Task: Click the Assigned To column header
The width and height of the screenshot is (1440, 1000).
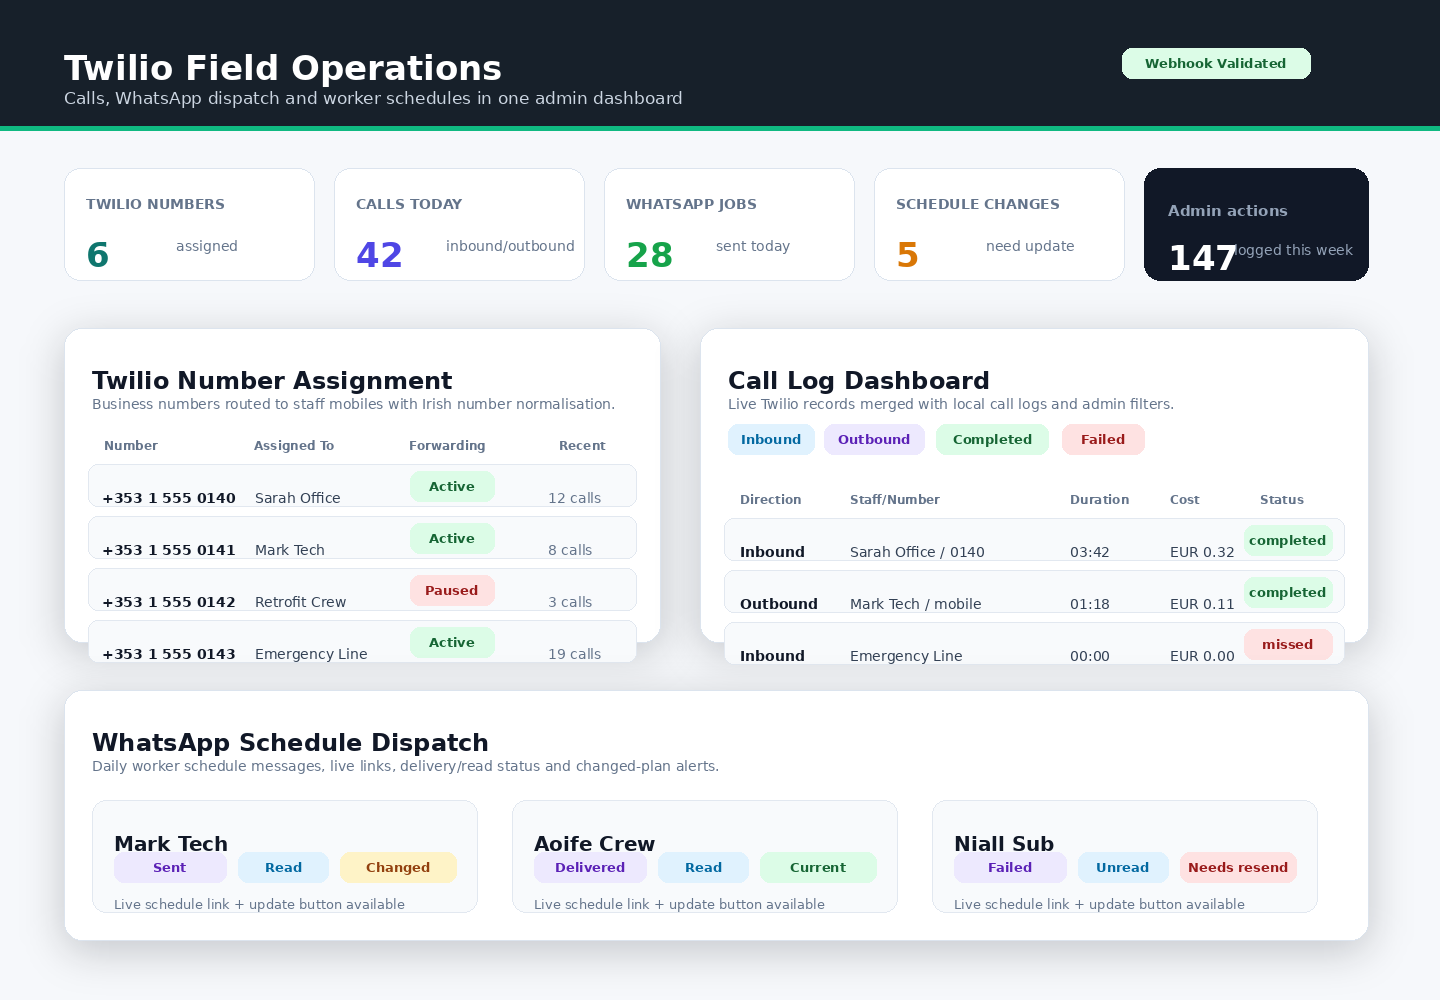Action: point(294,446)
